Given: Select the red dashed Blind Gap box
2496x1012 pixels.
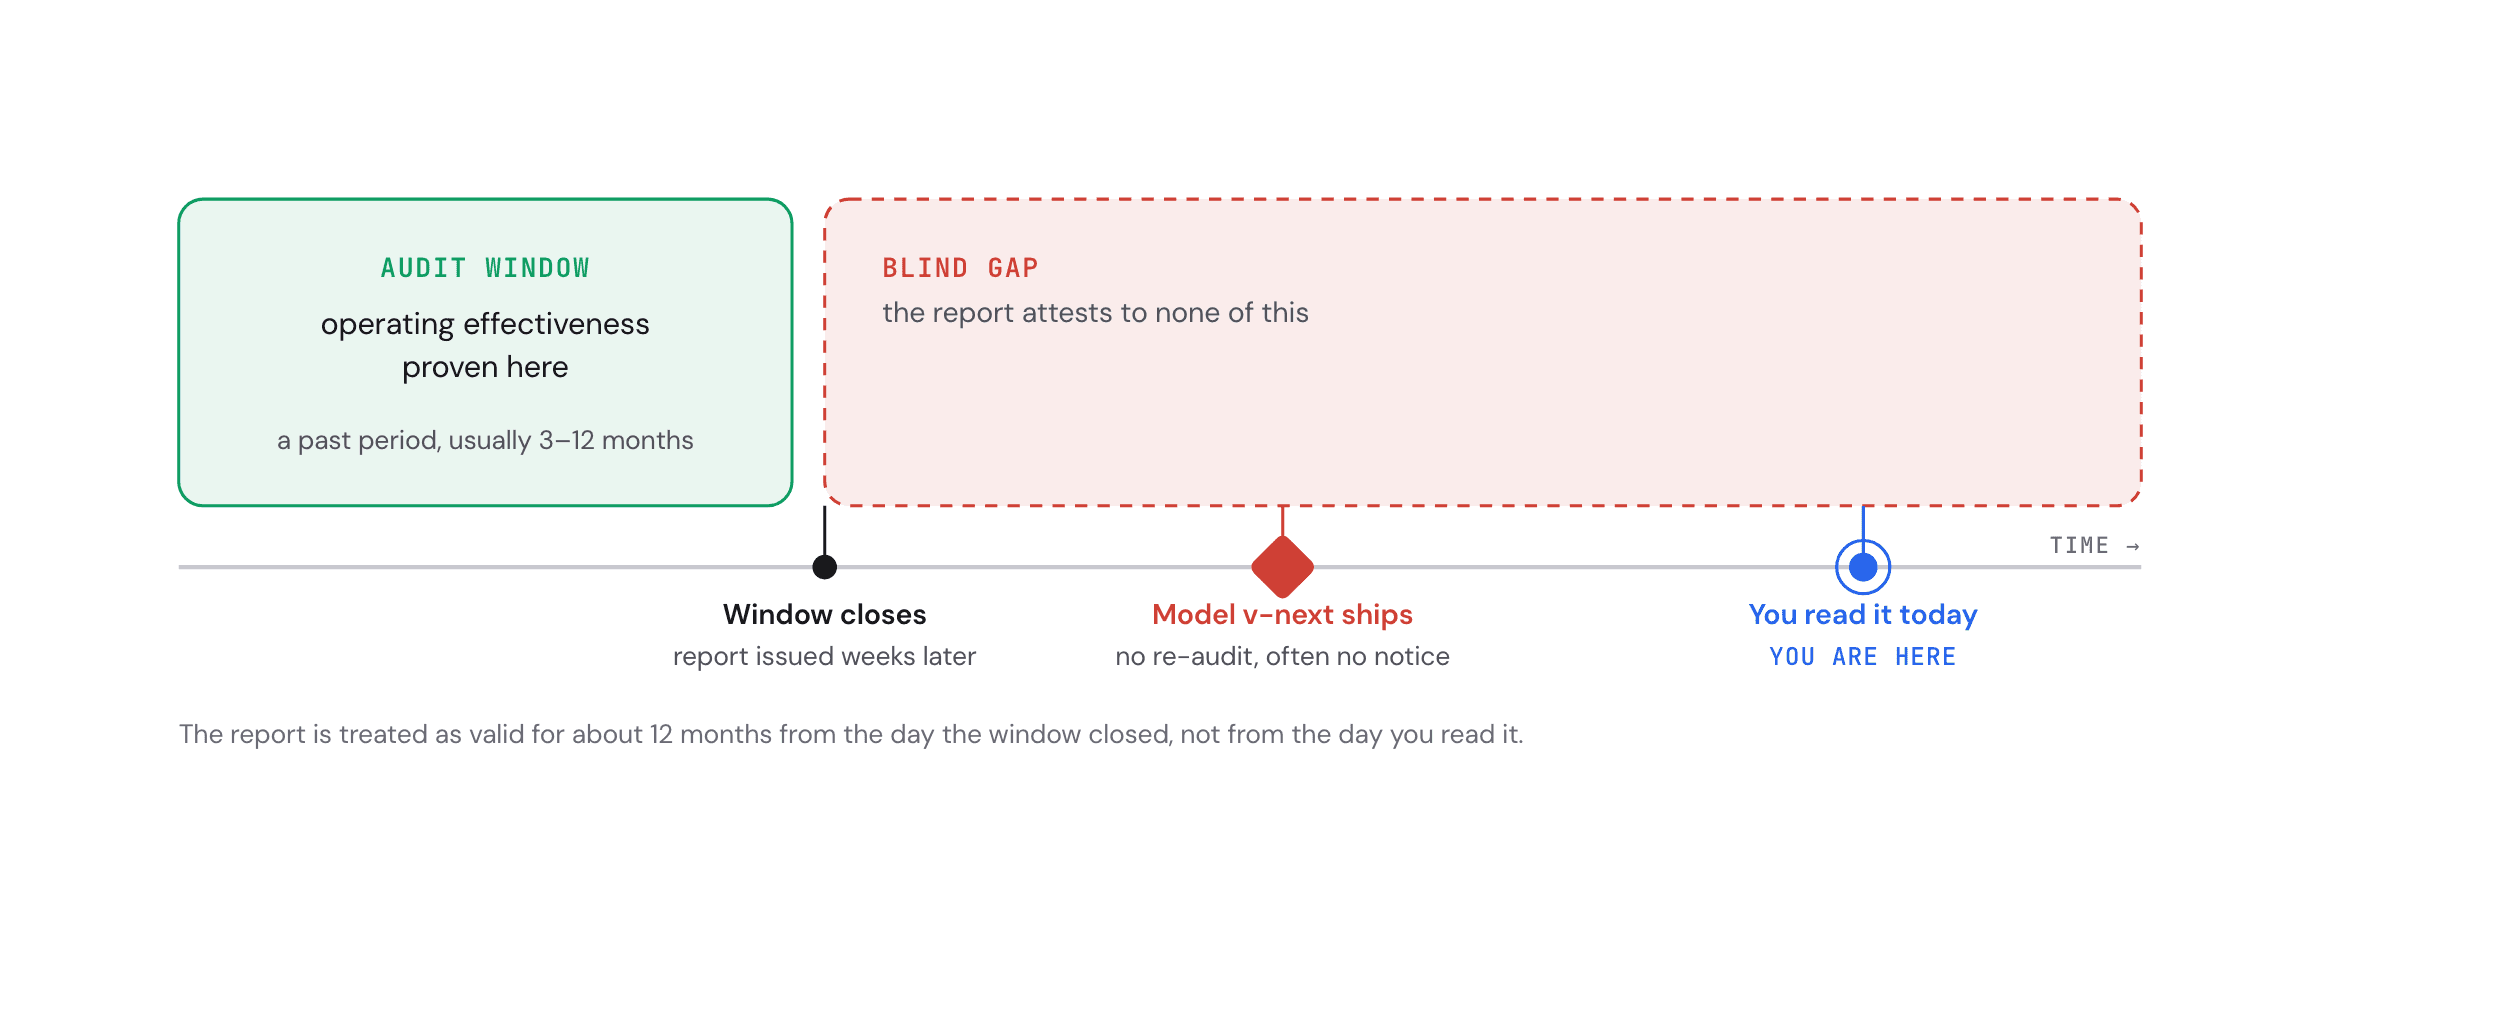Looking at the screenshot, I should point(1482,352).
